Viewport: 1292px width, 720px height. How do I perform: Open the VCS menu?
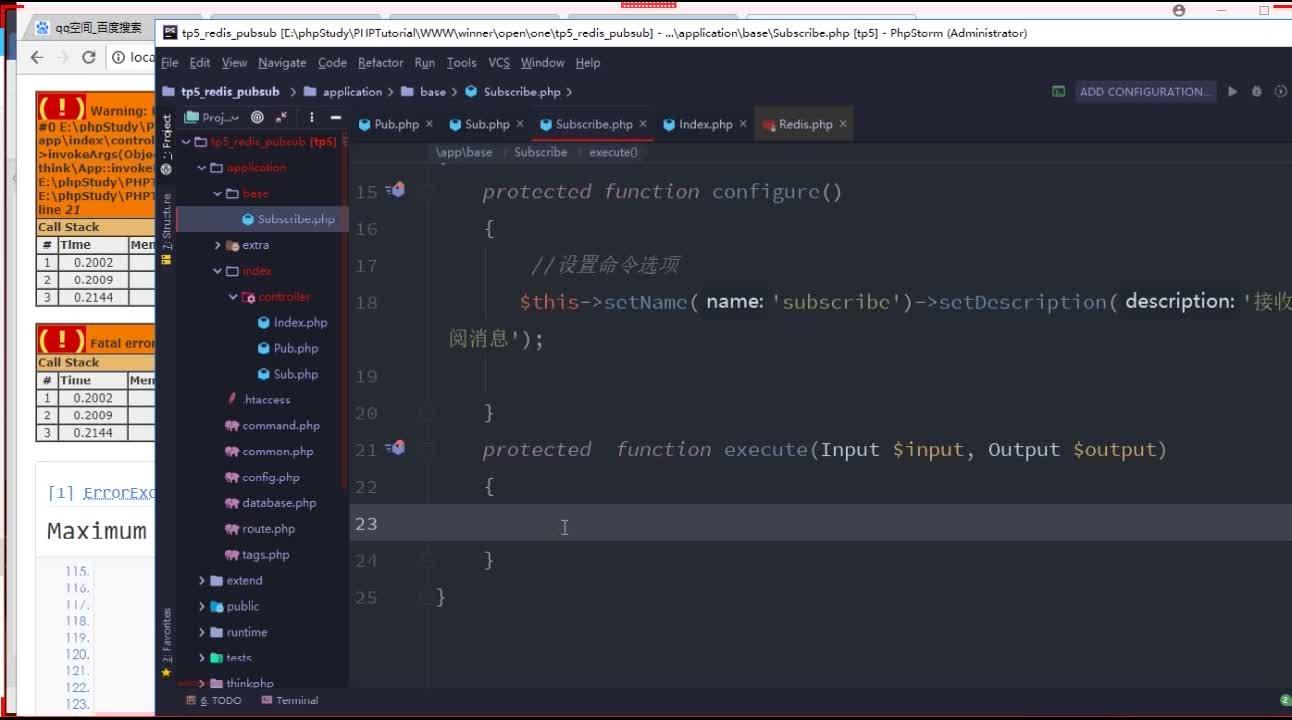coord(499,62)
